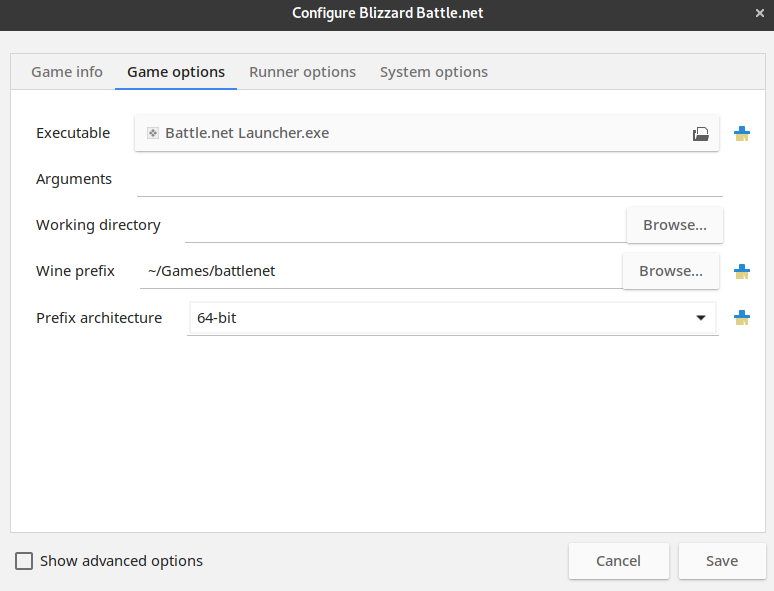Focus the Arguments input field

point(430,179)
